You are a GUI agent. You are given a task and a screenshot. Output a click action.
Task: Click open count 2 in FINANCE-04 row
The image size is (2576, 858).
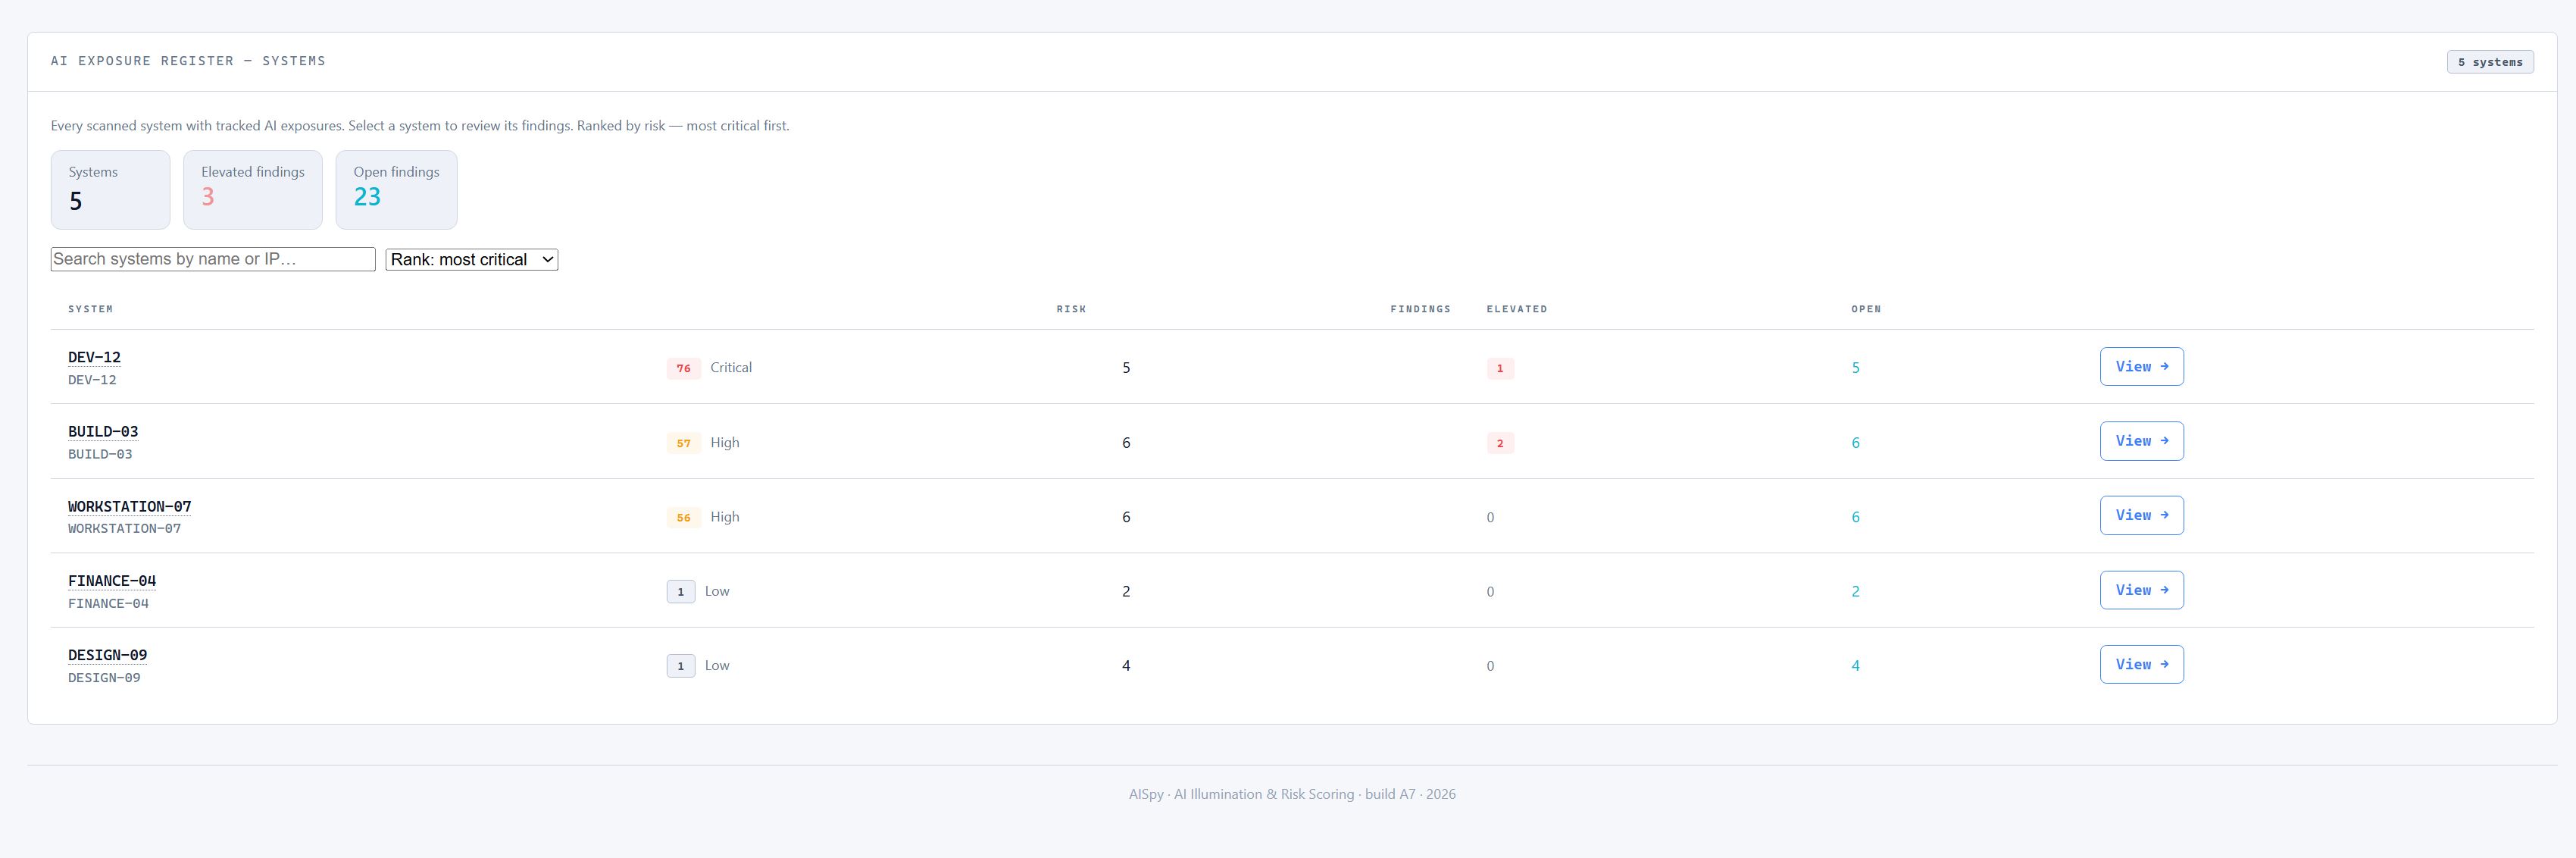pyautogui.click(x=1856, y=592)
